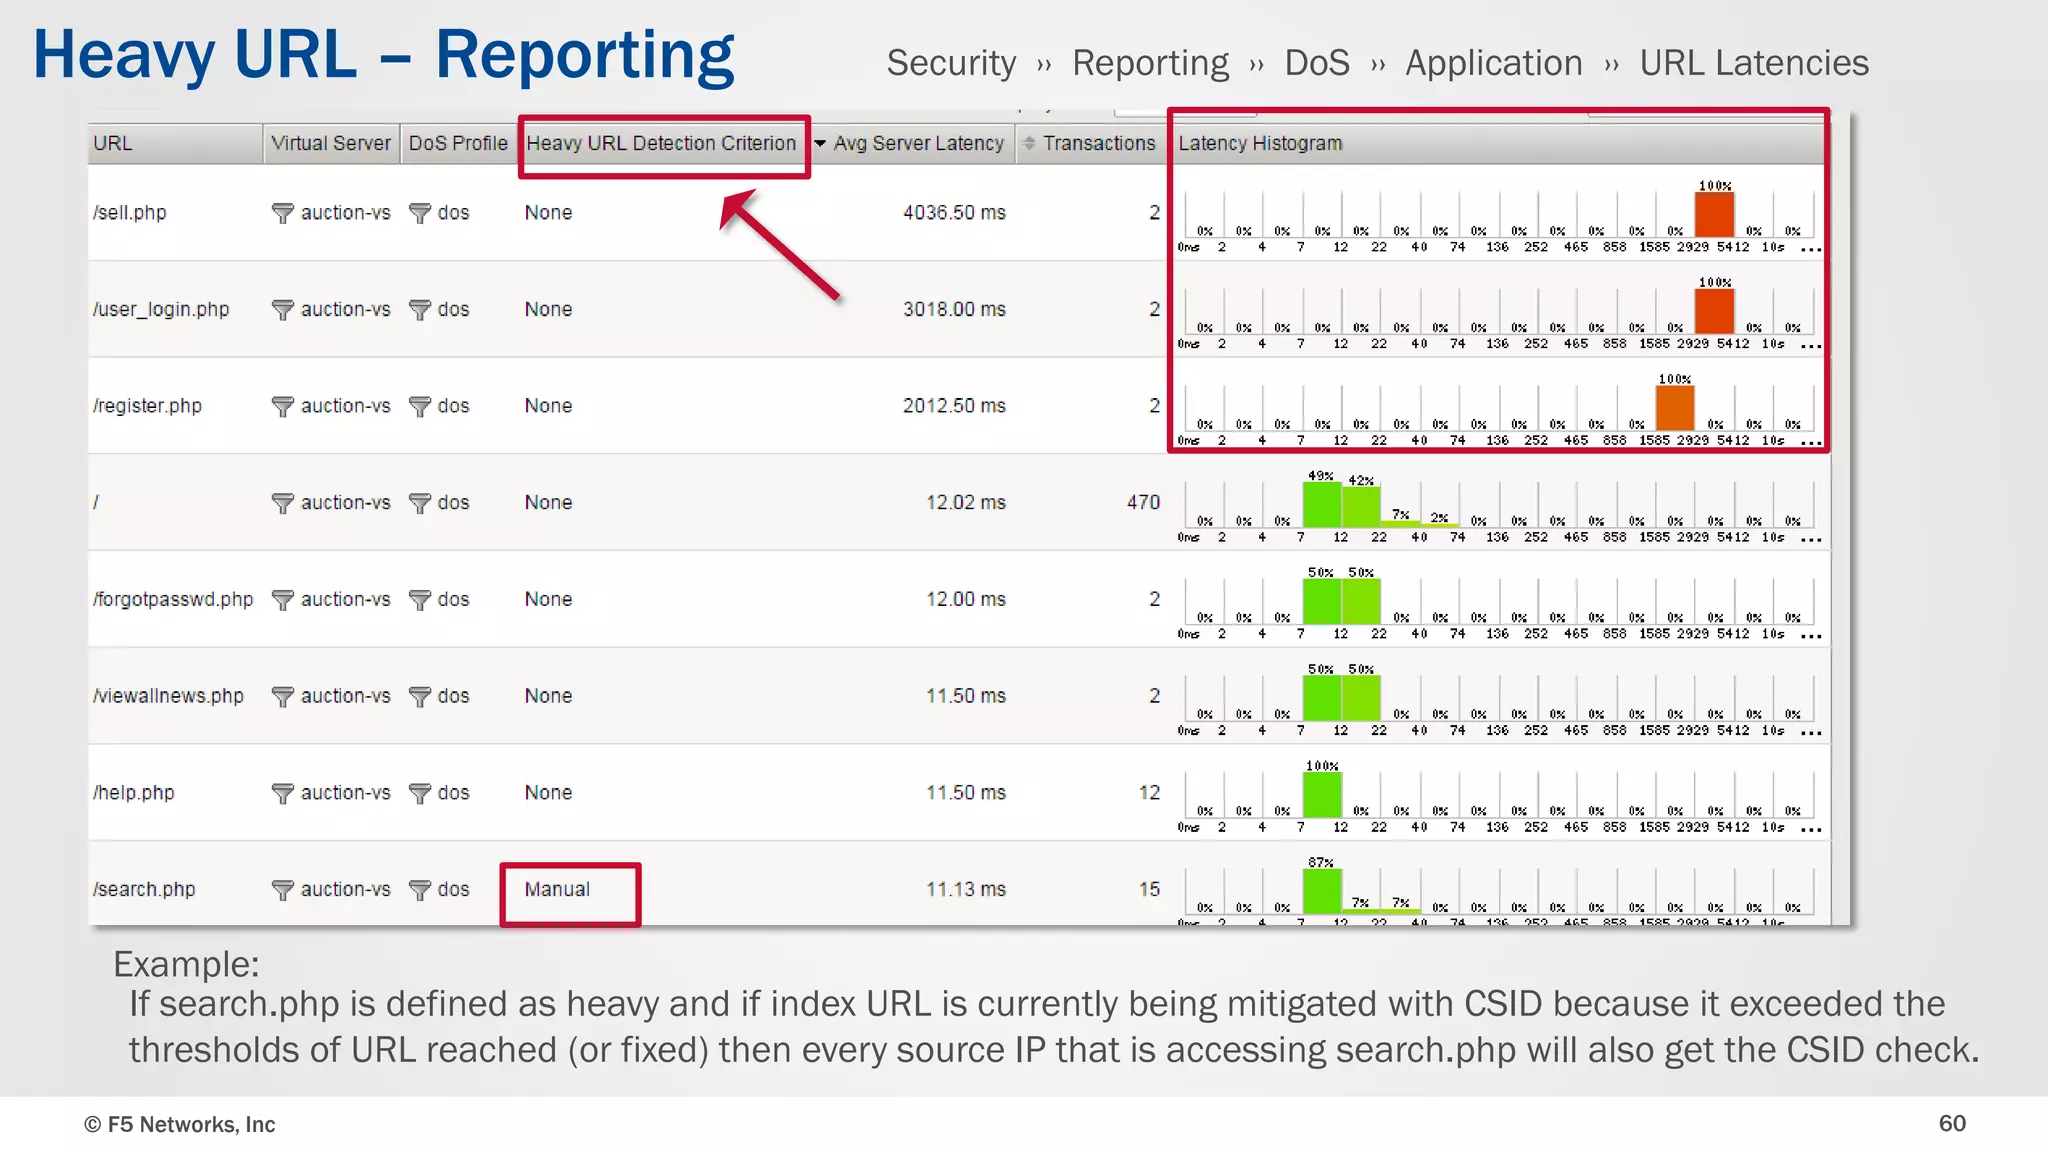Click the DoS profile filter icon for the / row
Image resolution: width=2048 pixels, height=1152 pixels.
[420, 503]
